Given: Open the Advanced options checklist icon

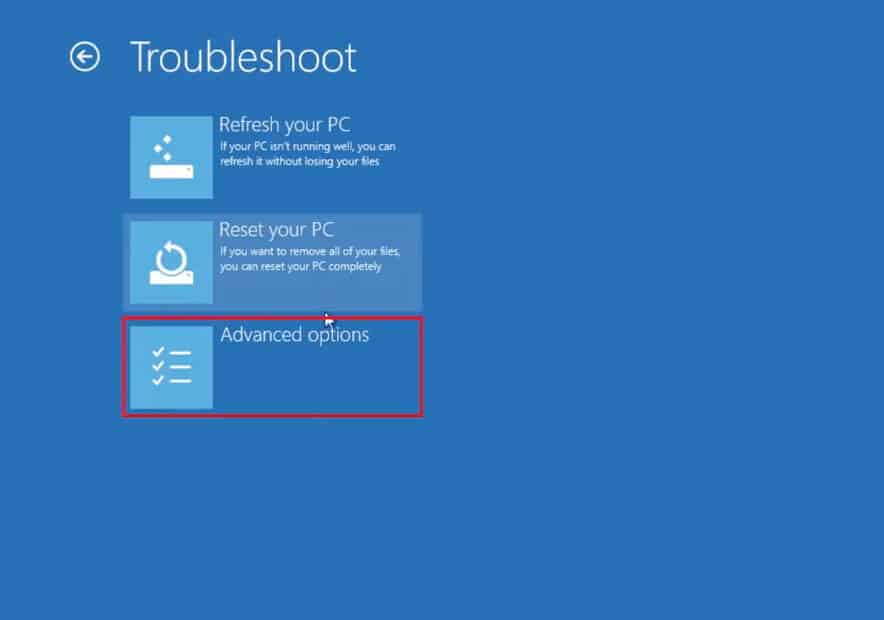Looking at the screenshot, I should coord(171,367).
